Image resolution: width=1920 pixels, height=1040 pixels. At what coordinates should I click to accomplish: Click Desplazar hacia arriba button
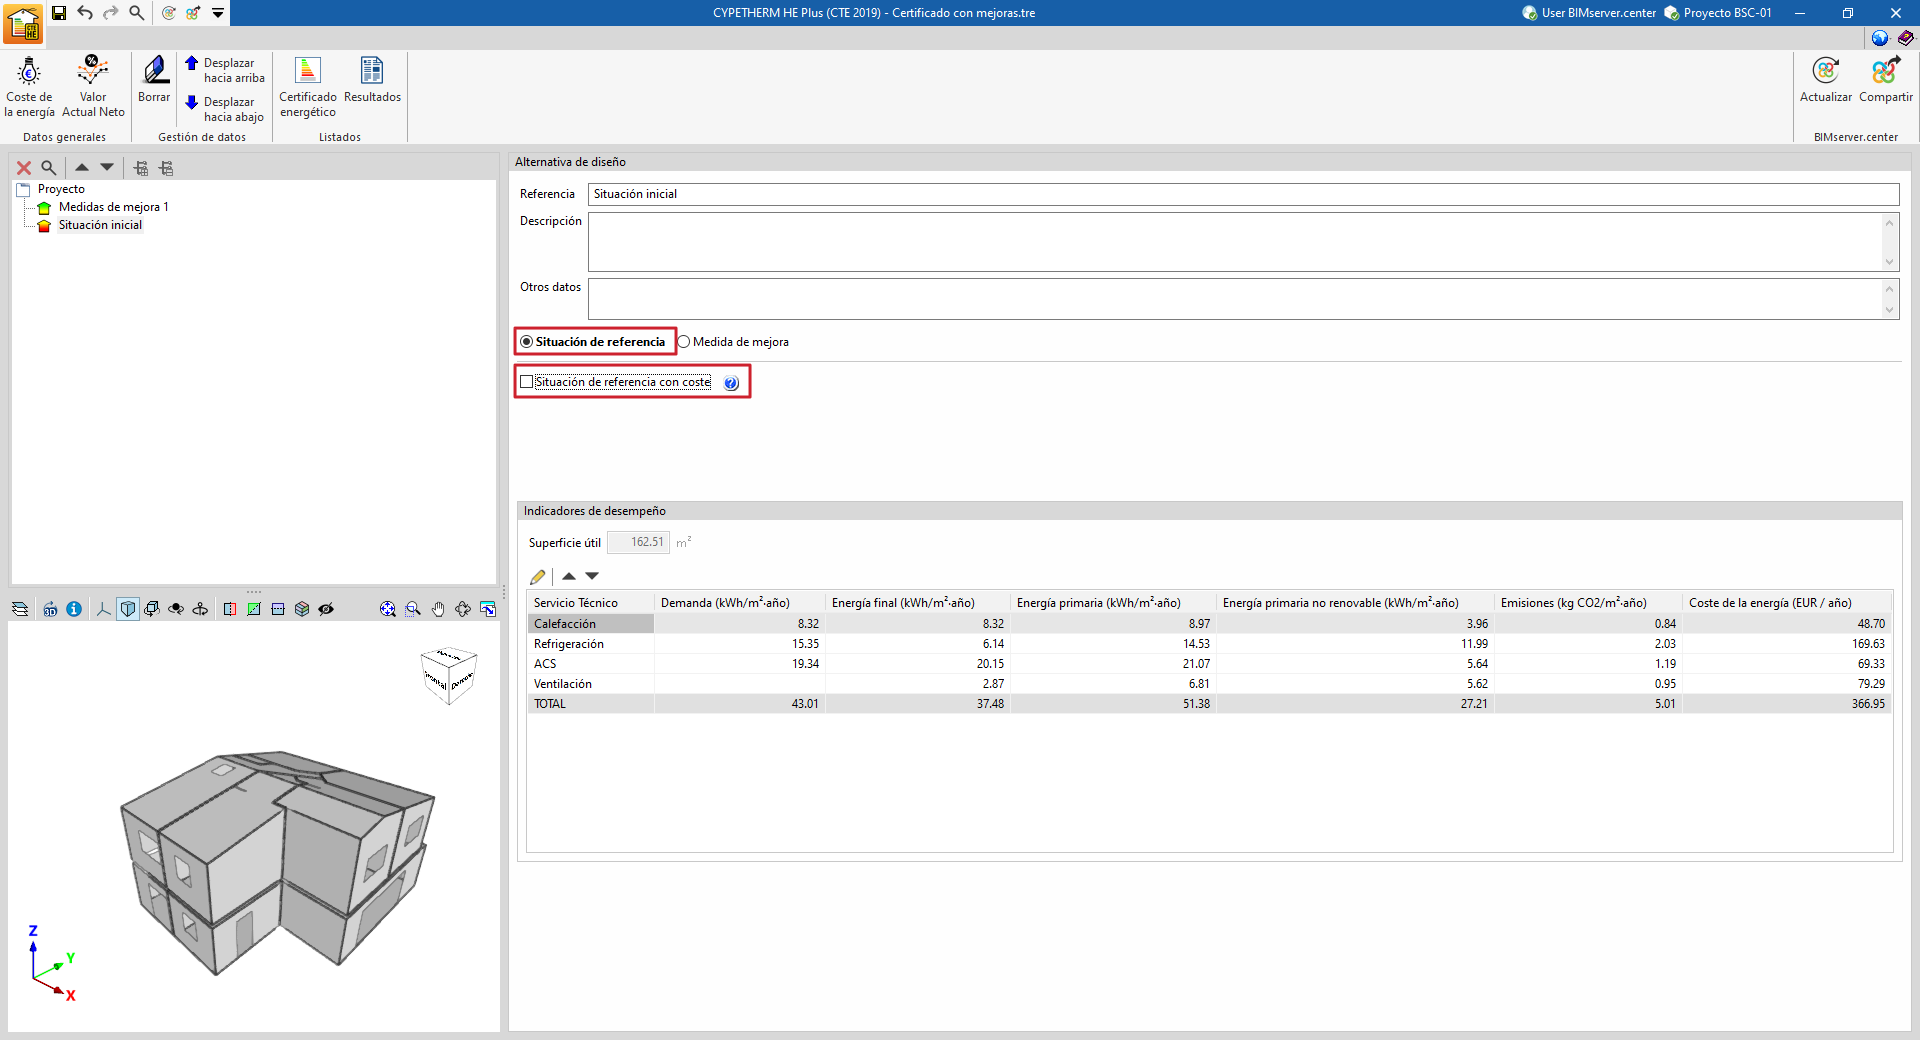(225, 70)
